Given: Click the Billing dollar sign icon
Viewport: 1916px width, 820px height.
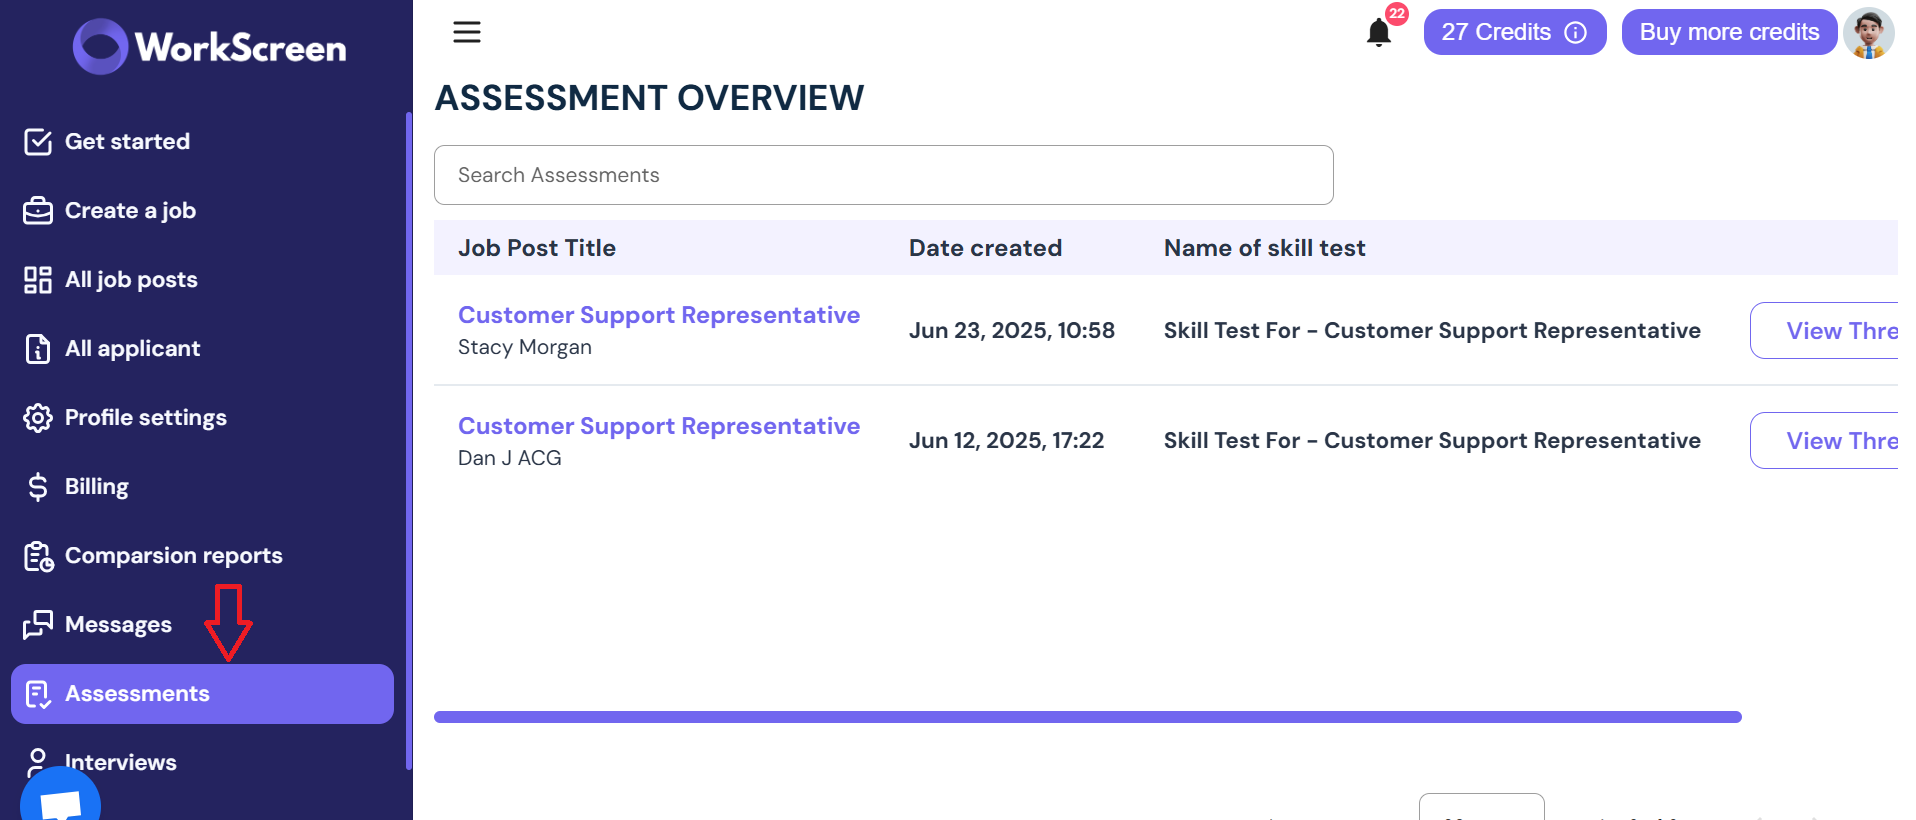Looking at the screenshot, I should [x=38, y=487].
